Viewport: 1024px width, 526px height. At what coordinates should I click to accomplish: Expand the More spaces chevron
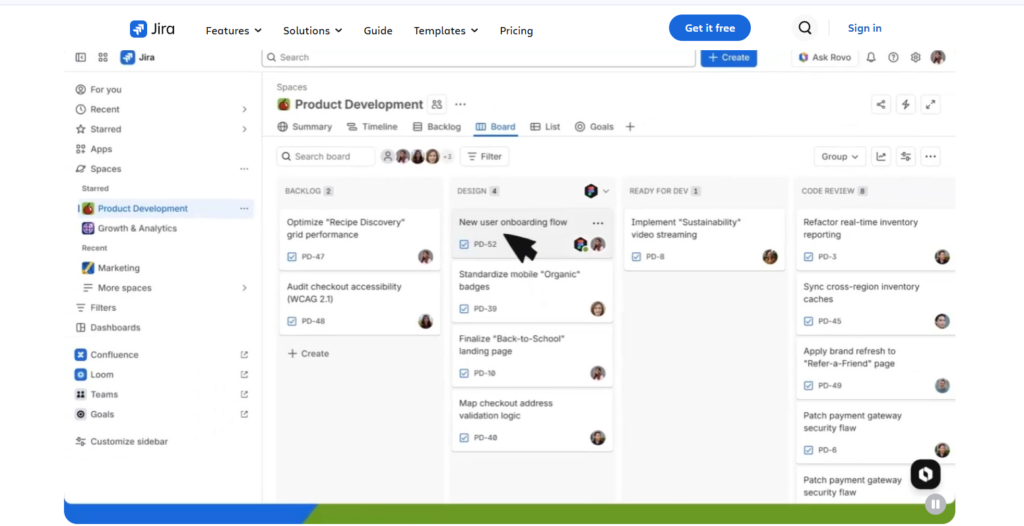tap(244, 288)
